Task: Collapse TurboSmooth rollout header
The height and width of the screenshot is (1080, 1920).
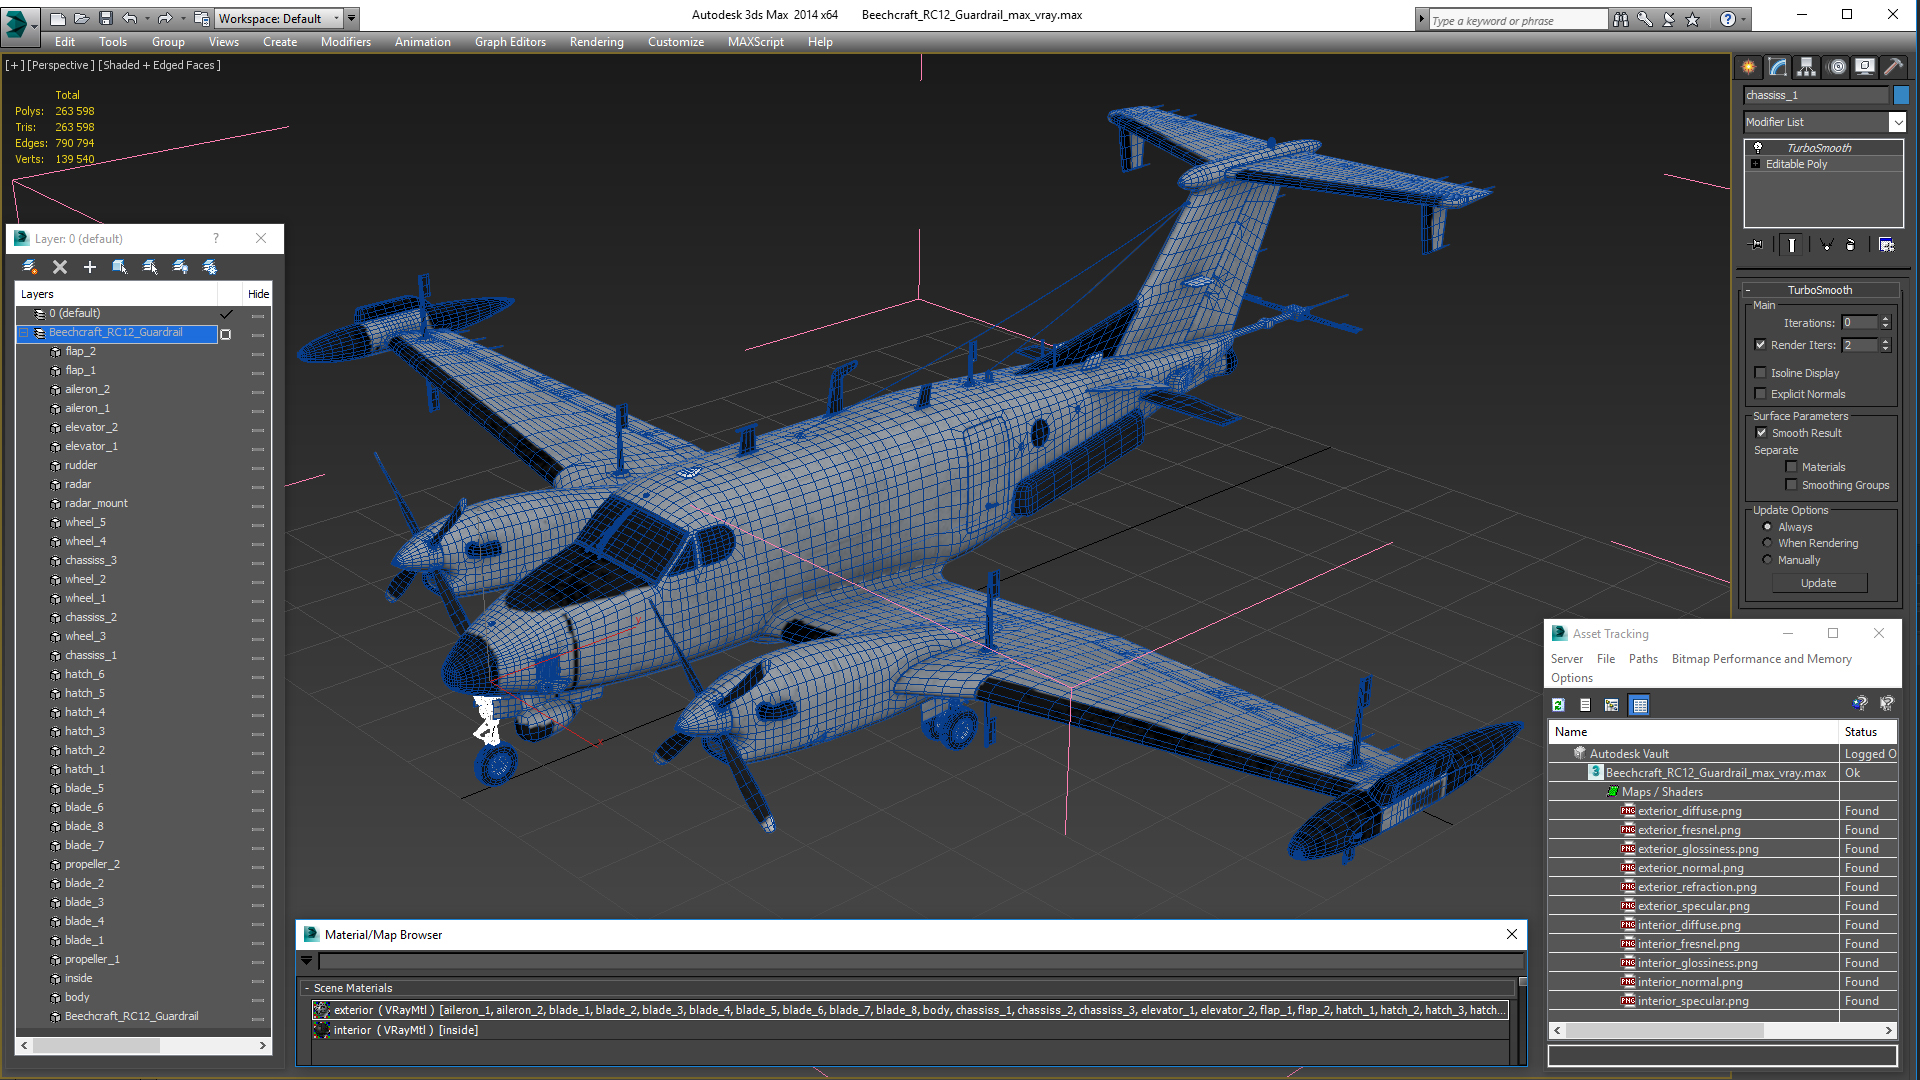Action: pos(1819,290)
